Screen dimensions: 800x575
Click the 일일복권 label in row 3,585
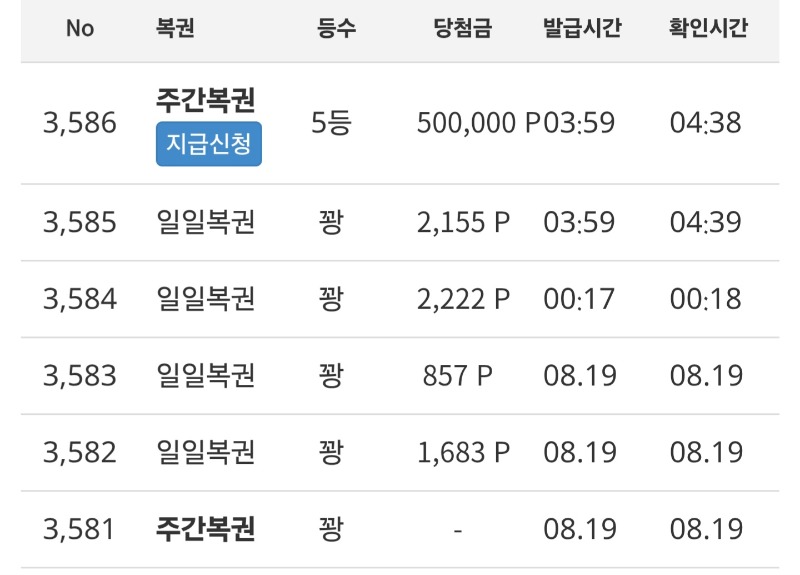205,222
